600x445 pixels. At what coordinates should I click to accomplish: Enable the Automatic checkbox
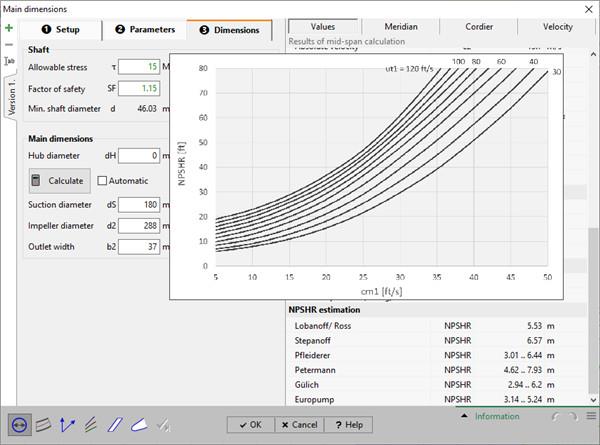point(102,181)
